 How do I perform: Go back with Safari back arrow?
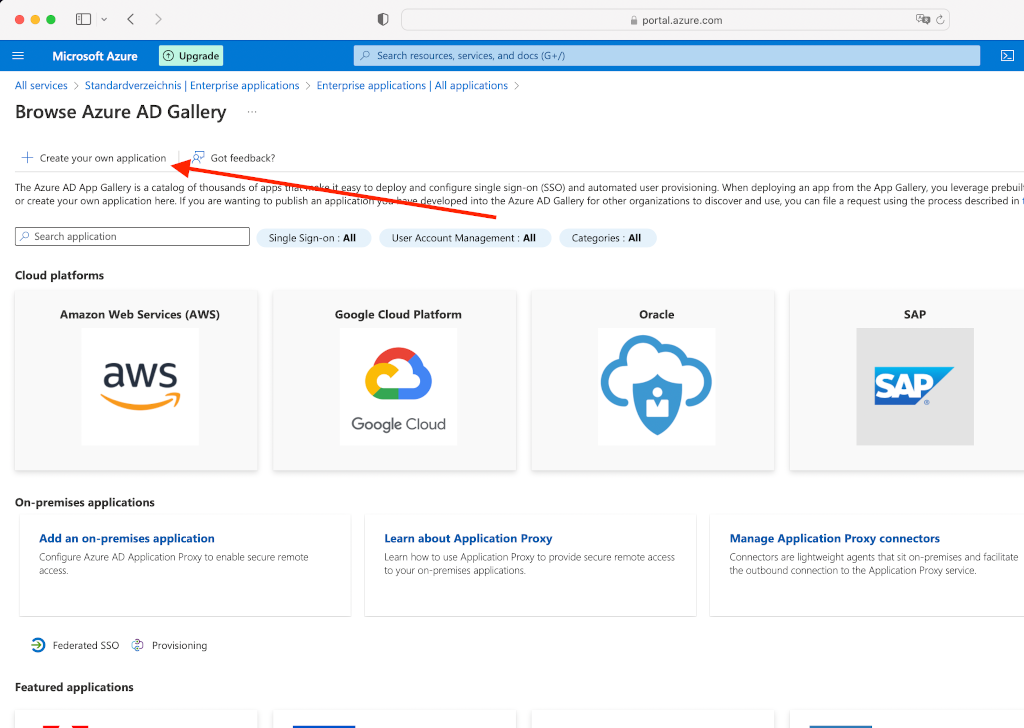(131, 19)
